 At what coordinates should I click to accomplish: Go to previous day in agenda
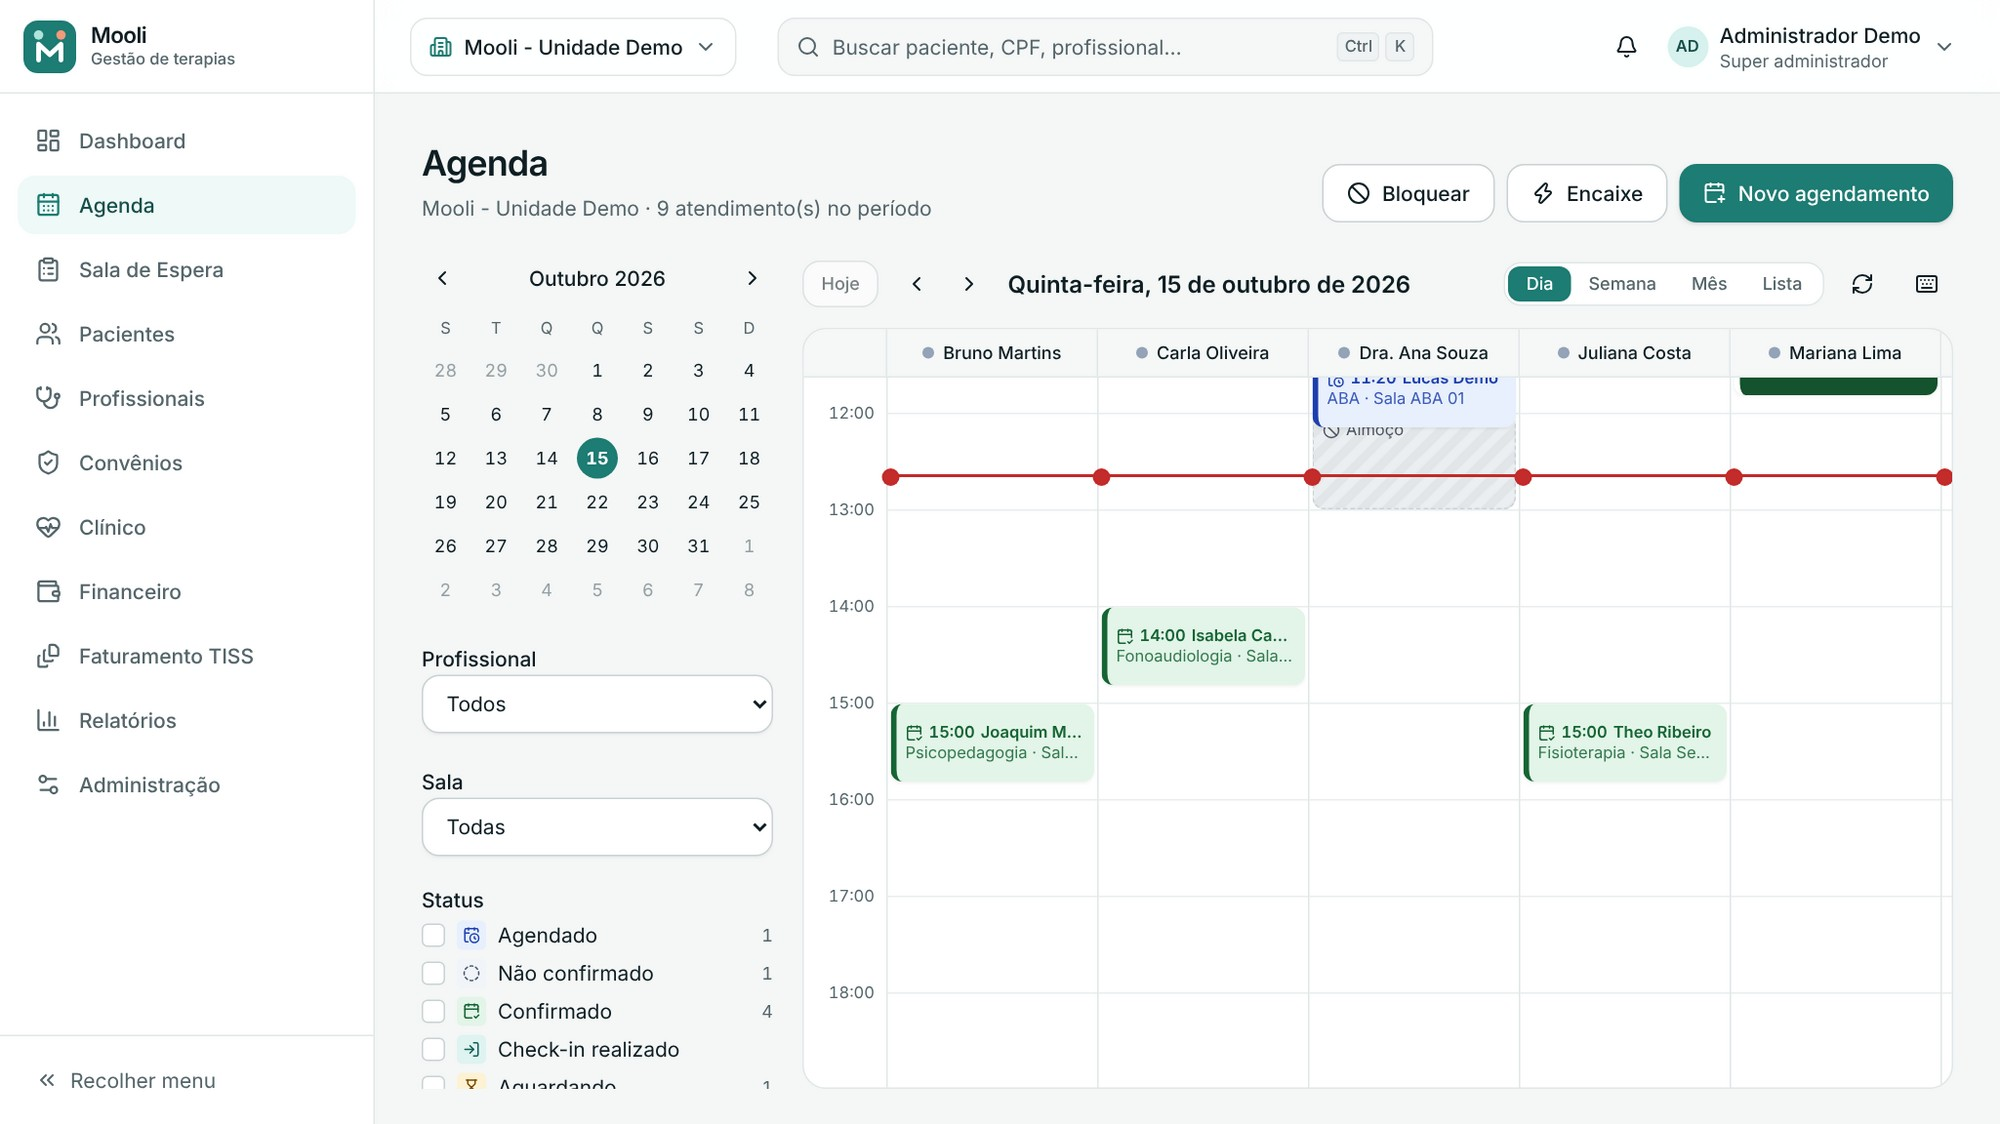(x=917, y=284)
